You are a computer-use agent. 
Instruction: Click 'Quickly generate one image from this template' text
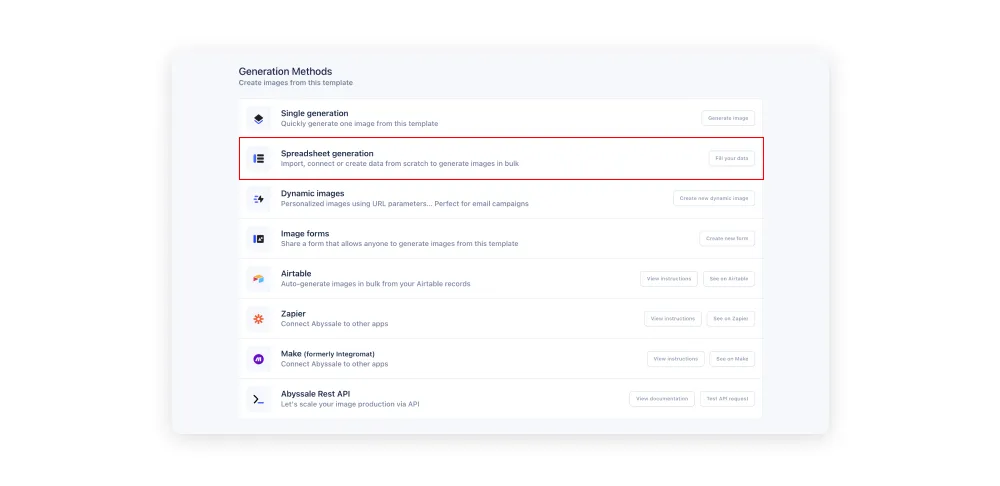359,124
